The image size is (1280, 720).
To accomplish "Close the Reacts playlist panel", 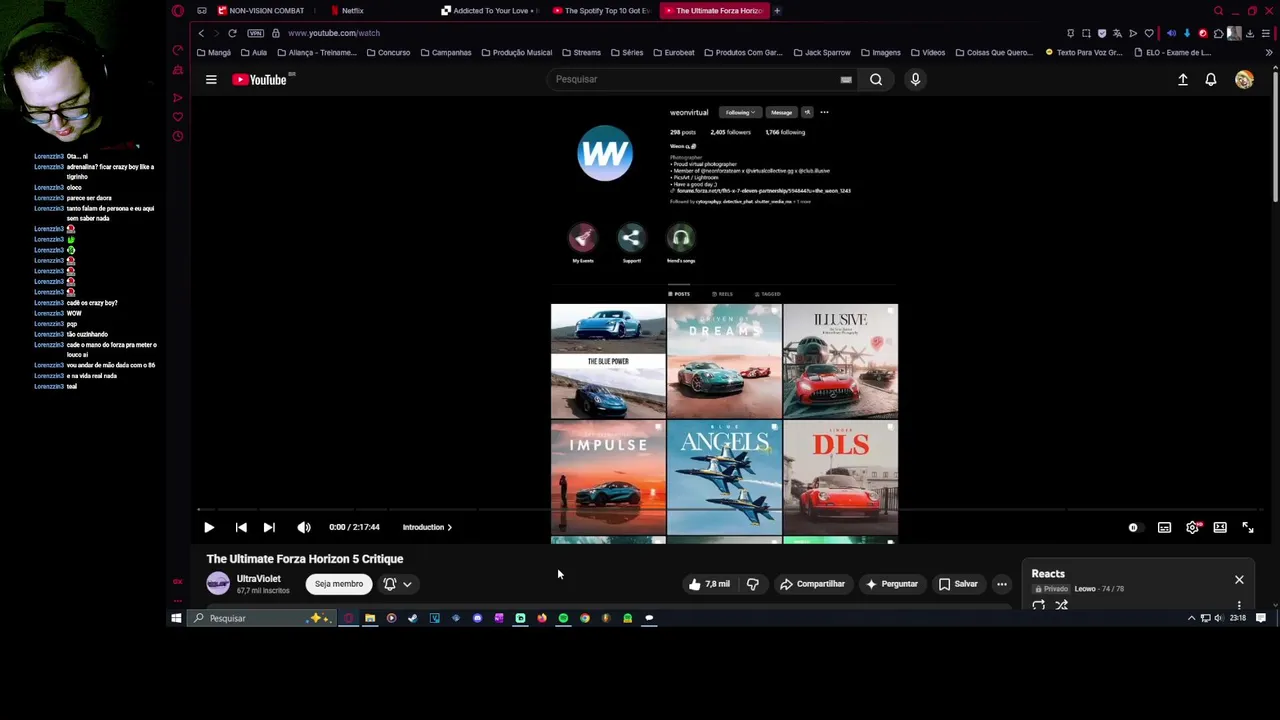I will pyautogui.click(x=1239, y=580).
